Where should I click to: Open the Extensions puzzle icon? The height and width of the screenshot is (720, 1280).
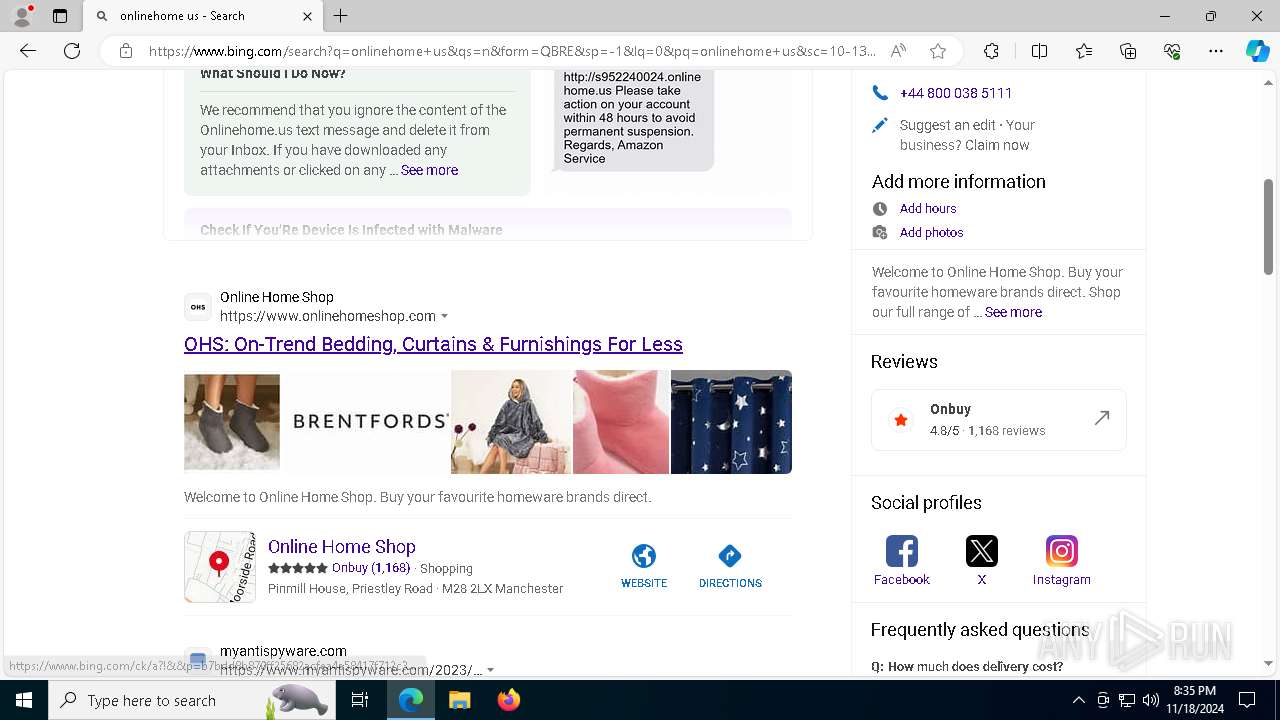(x=991, y=51)
